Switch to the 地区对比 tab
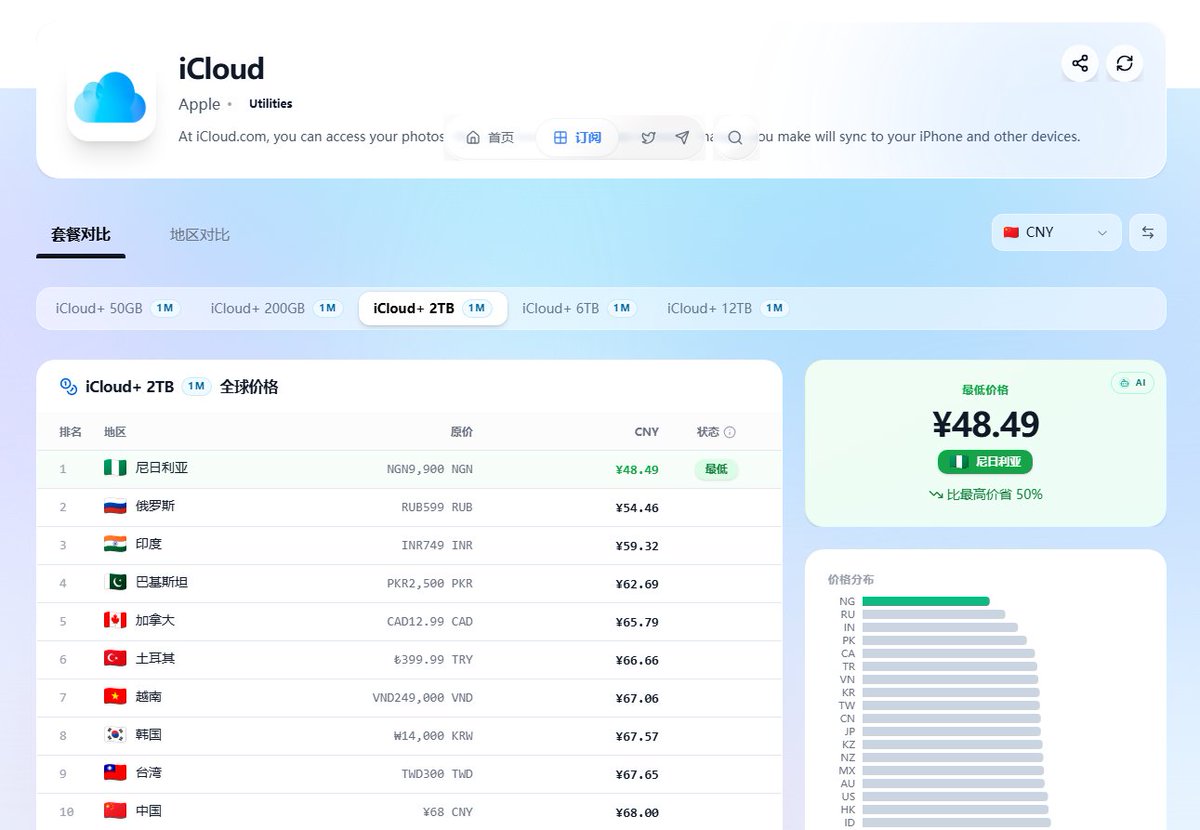1200x830 pixels. [x=200, y=234]
